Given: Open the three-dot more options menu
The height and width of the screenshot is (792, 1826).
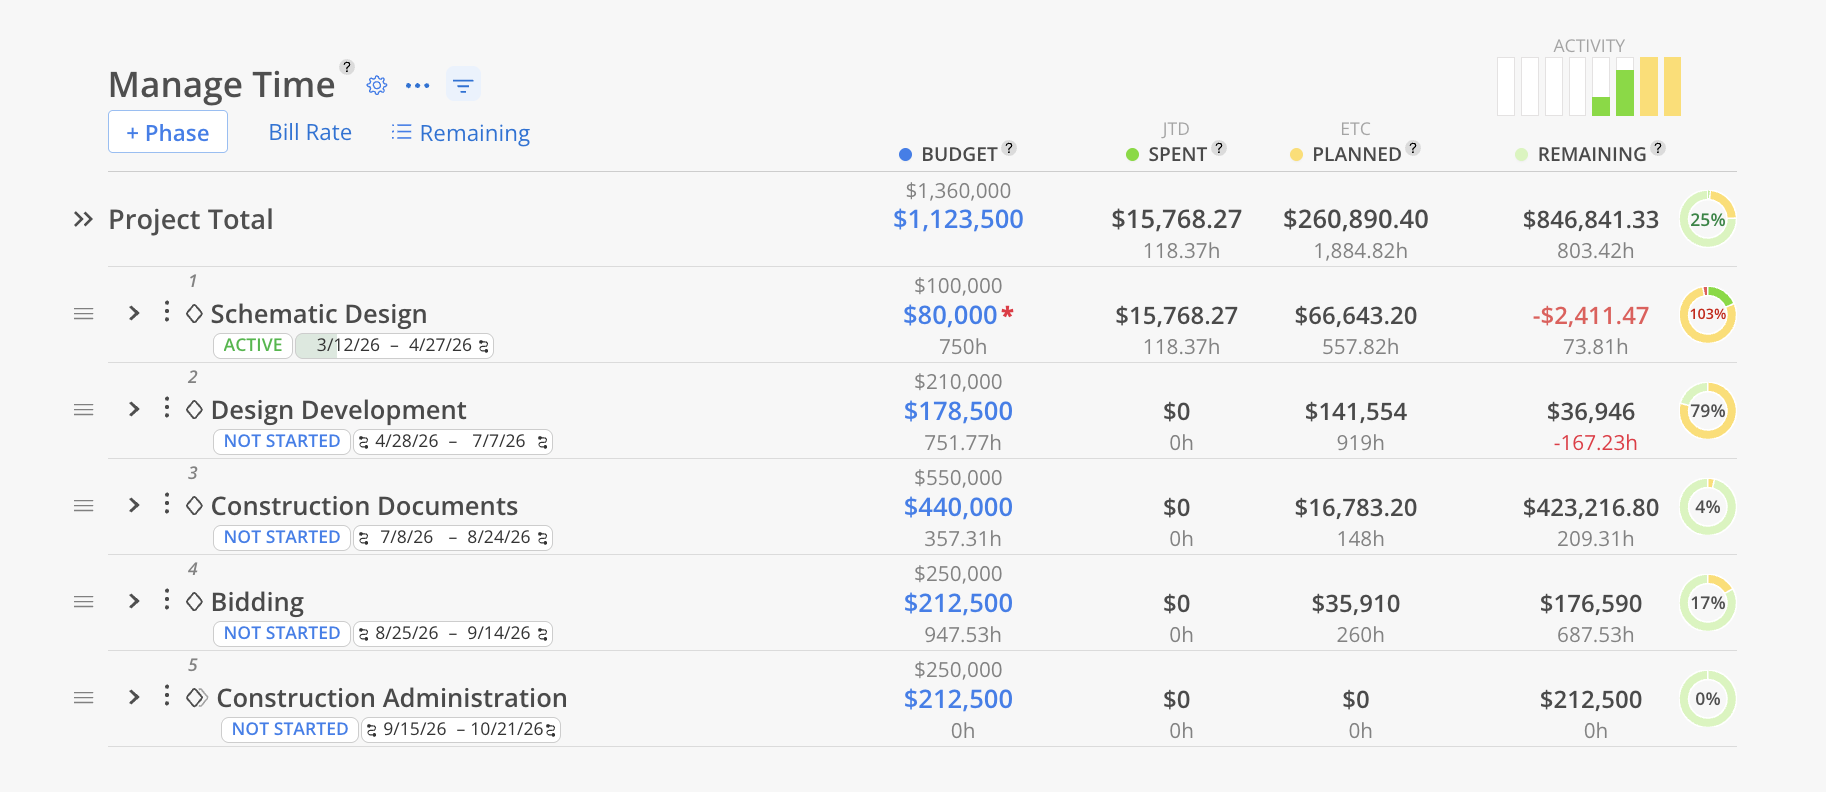Looking at the screenshot, I should tap(418, 86).
